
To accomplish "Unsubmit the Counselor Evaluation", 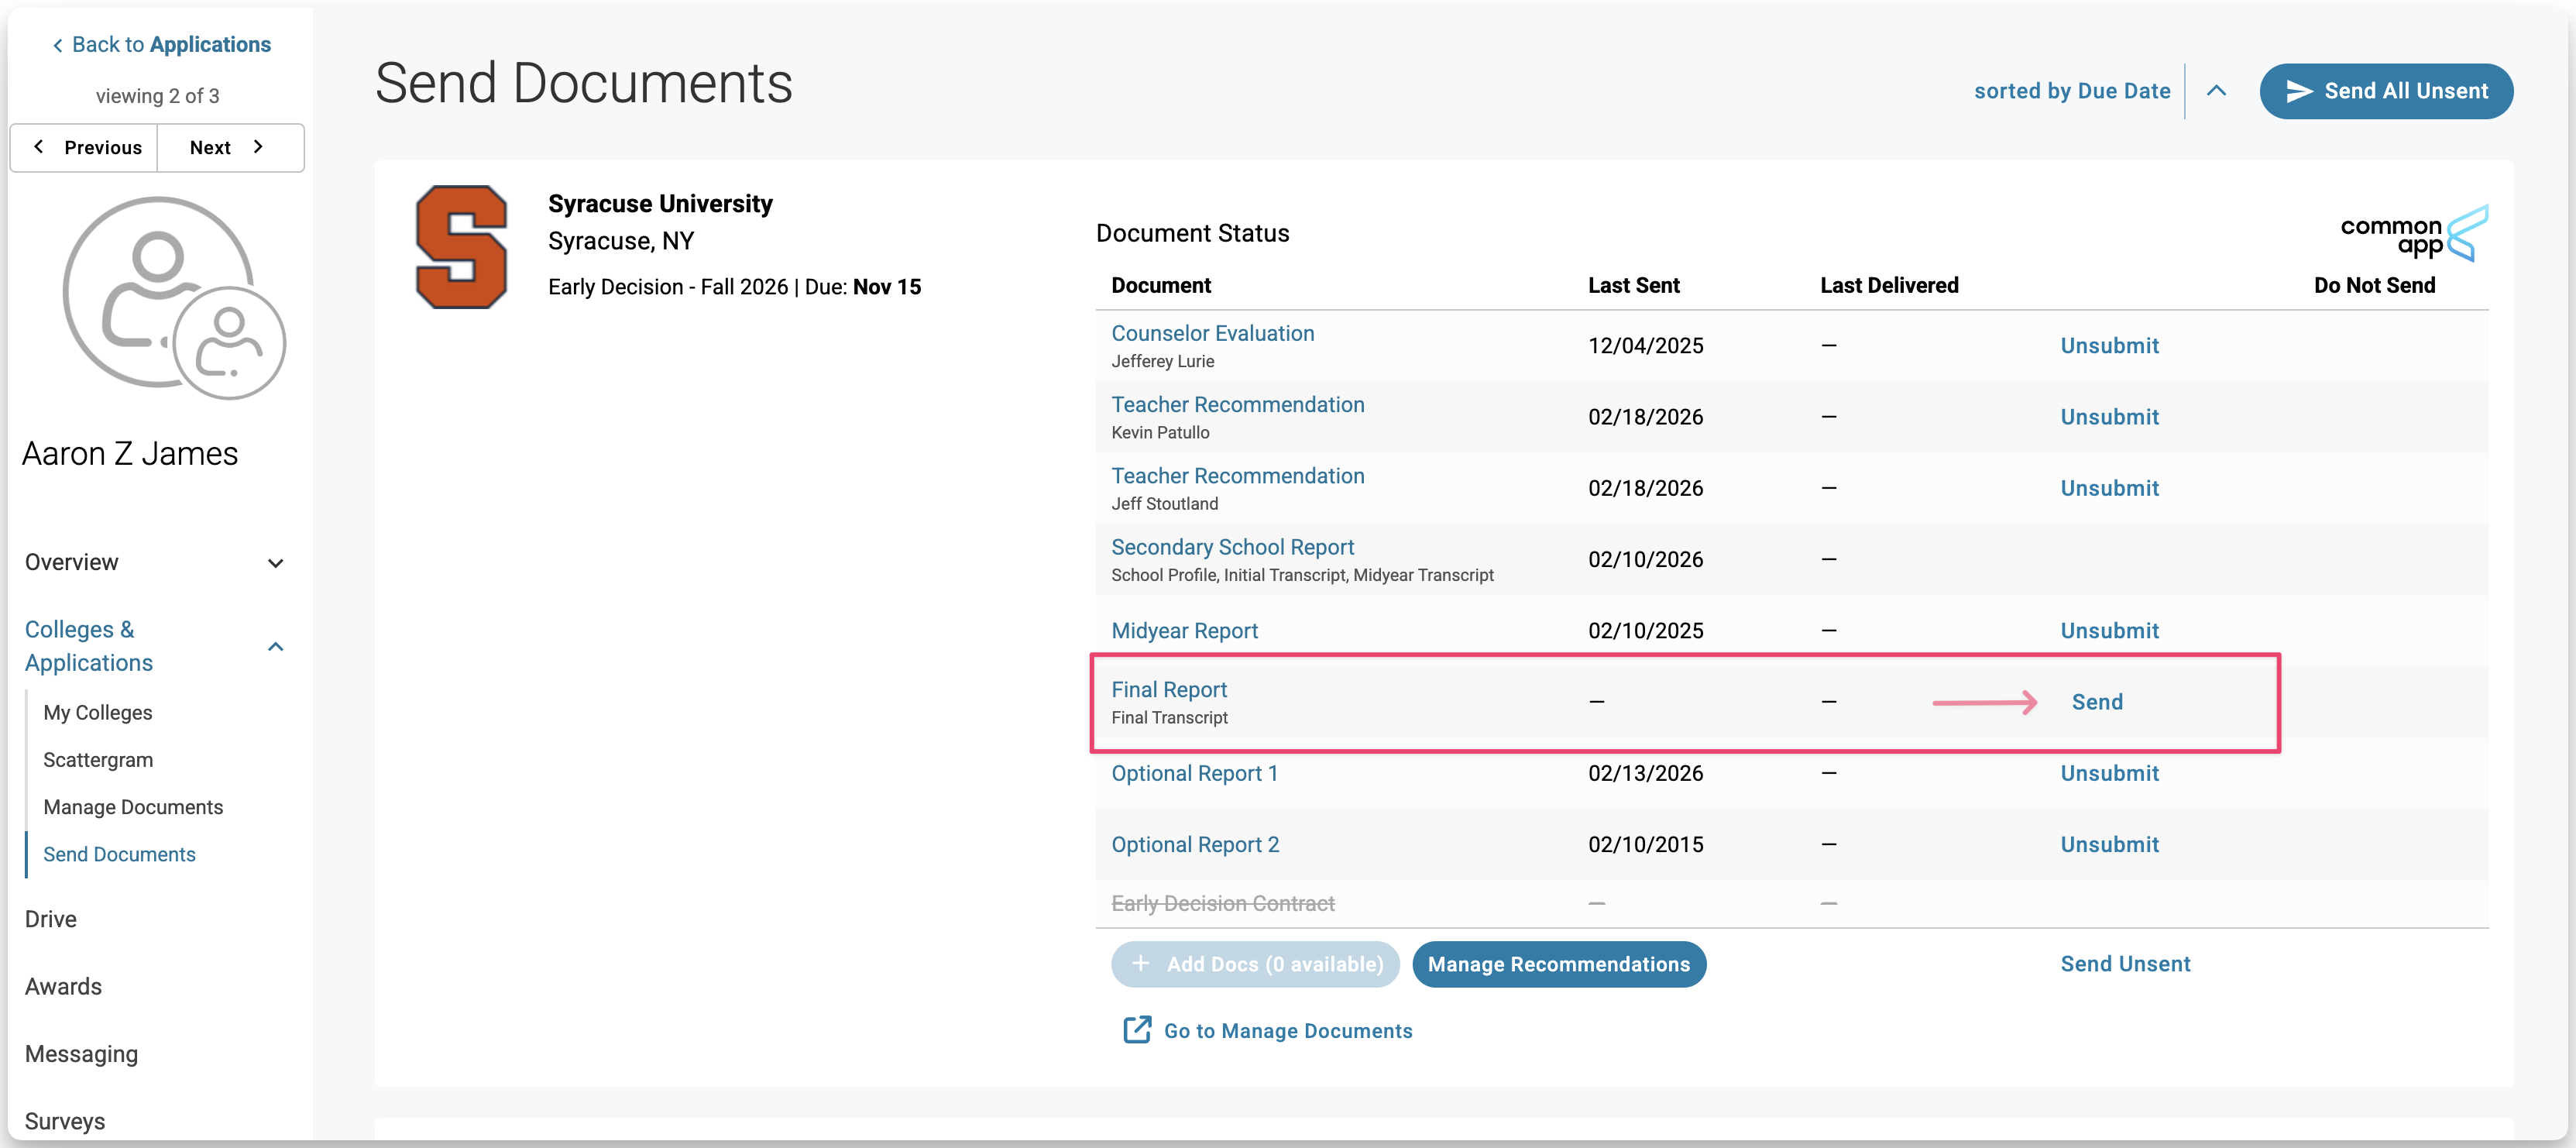I will (x=2109, y=346).
